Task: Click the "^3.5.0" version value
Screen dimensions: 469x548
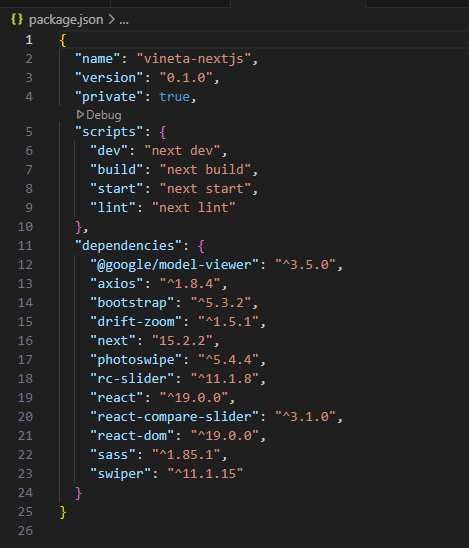Action: [x=305, y=265]
